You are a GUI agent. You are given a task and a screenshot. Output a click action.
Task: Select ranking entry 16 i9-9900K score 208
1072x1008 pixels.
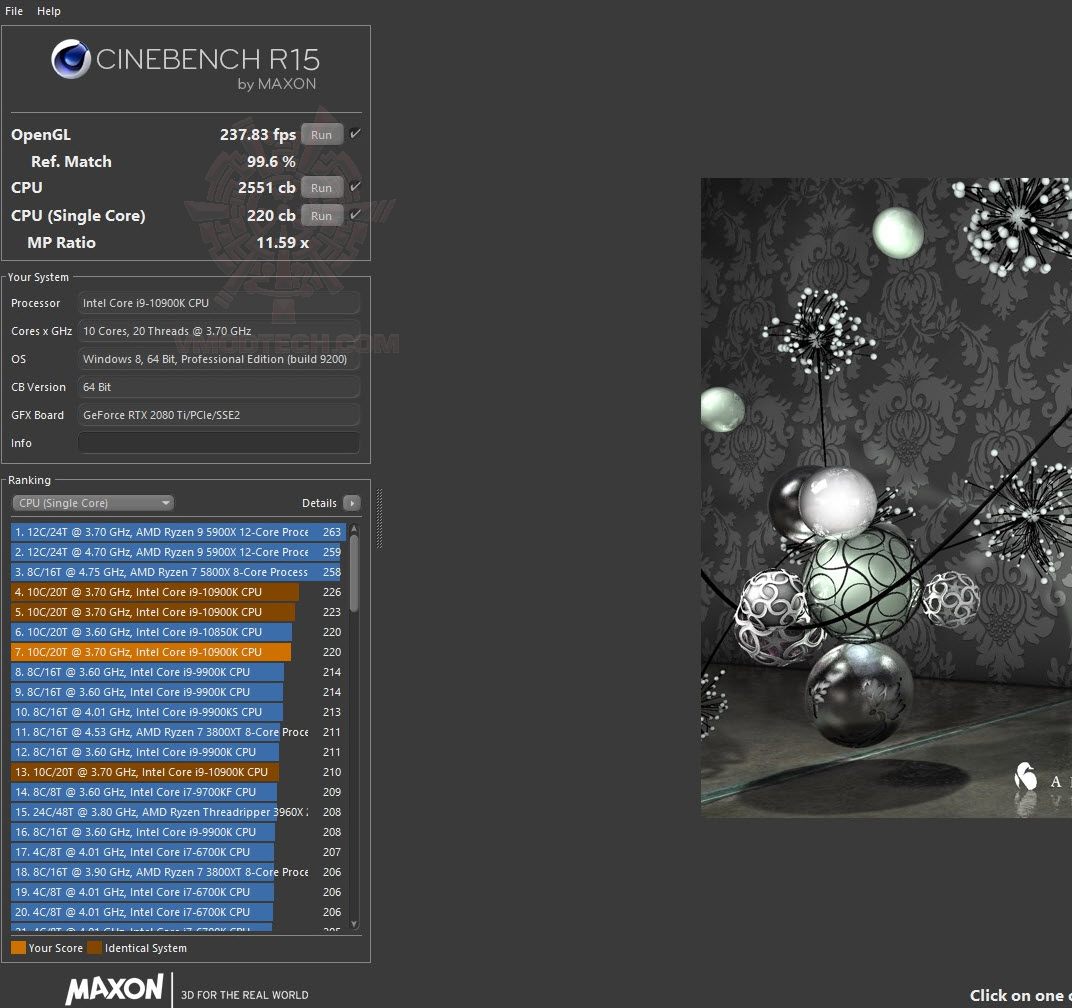point(178,832)
